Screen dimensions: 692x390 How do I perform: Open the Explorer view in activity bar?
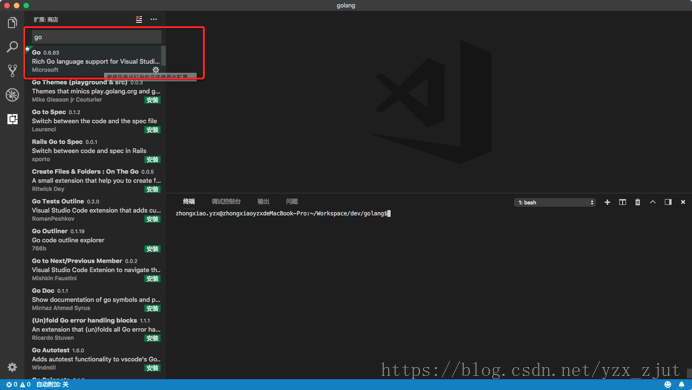12,22
